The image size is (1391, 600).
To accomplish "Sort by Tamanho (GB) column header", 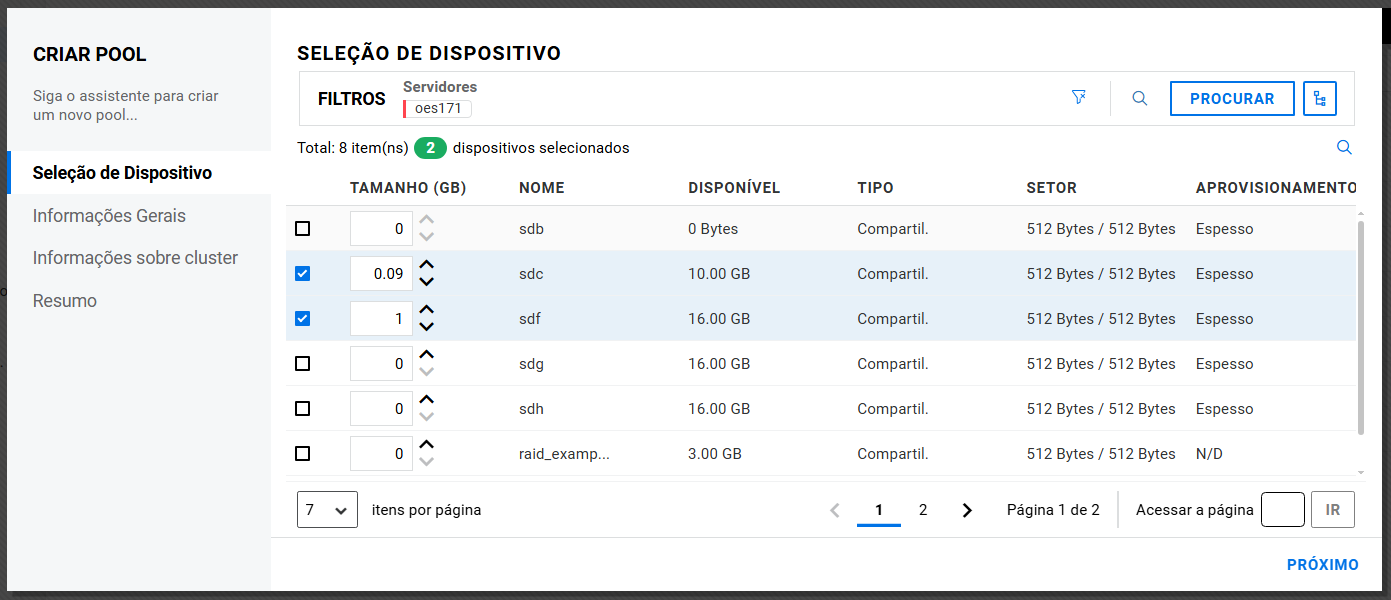I will [x=408, y=188].
